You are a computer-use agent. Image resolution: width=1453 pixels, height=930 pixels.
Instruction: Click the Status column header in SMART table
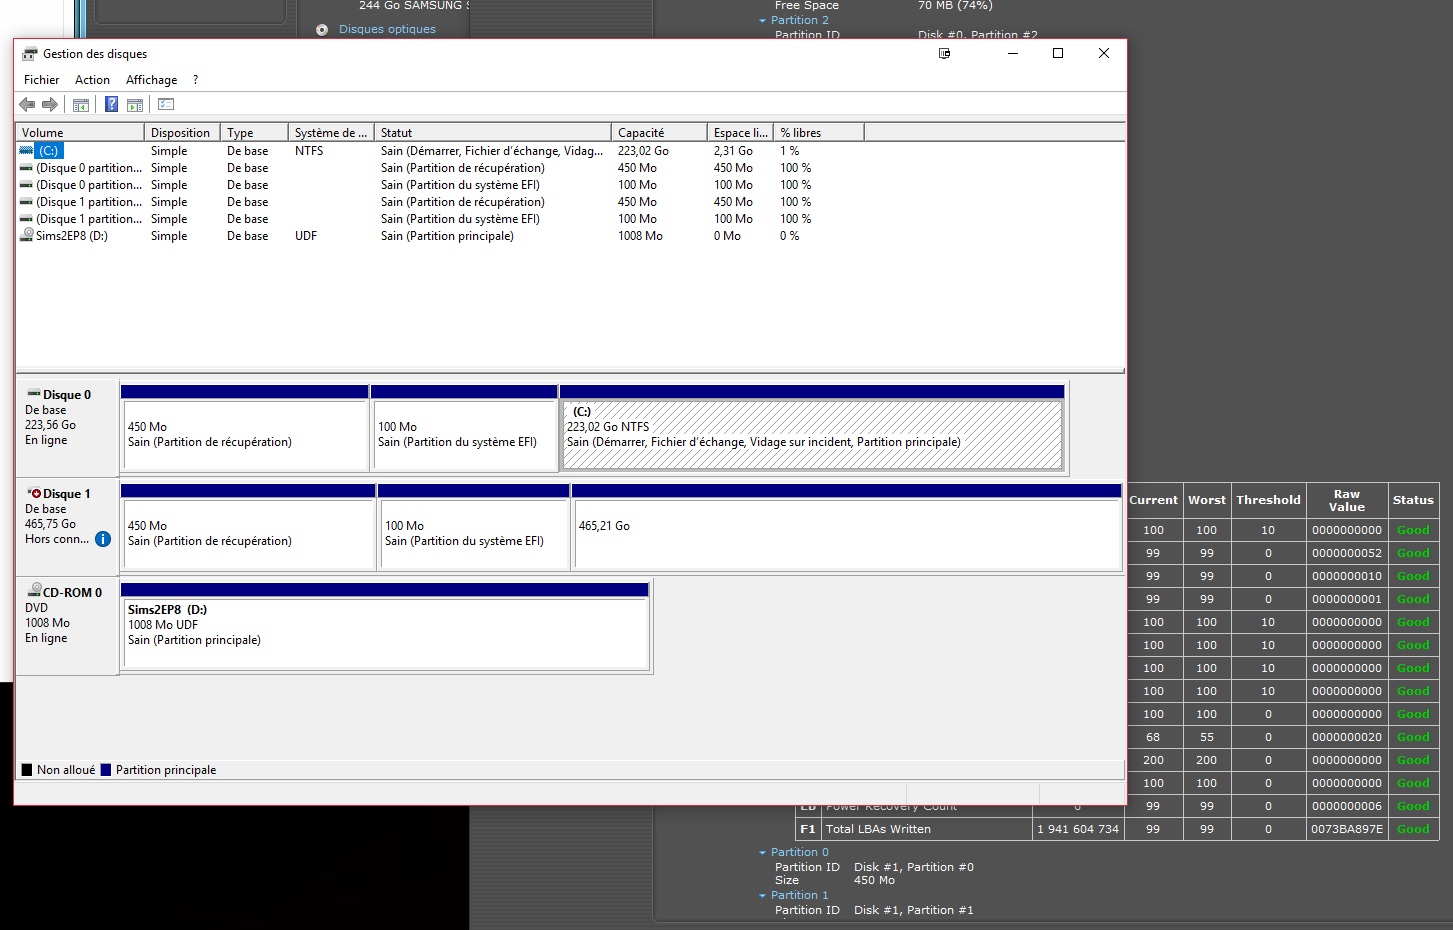pos(1413,500)
